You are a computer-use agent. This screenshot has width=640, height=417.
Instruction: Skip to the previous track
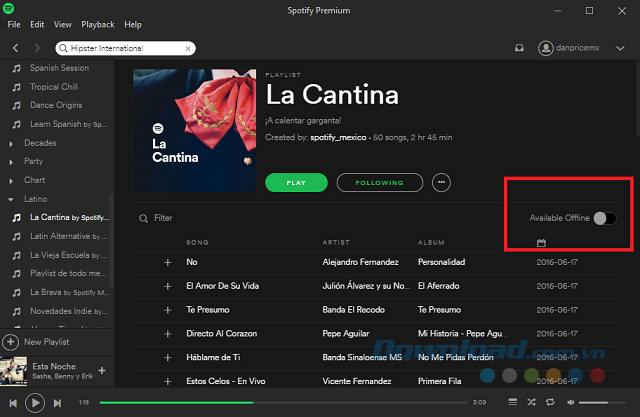pos(13,403)
